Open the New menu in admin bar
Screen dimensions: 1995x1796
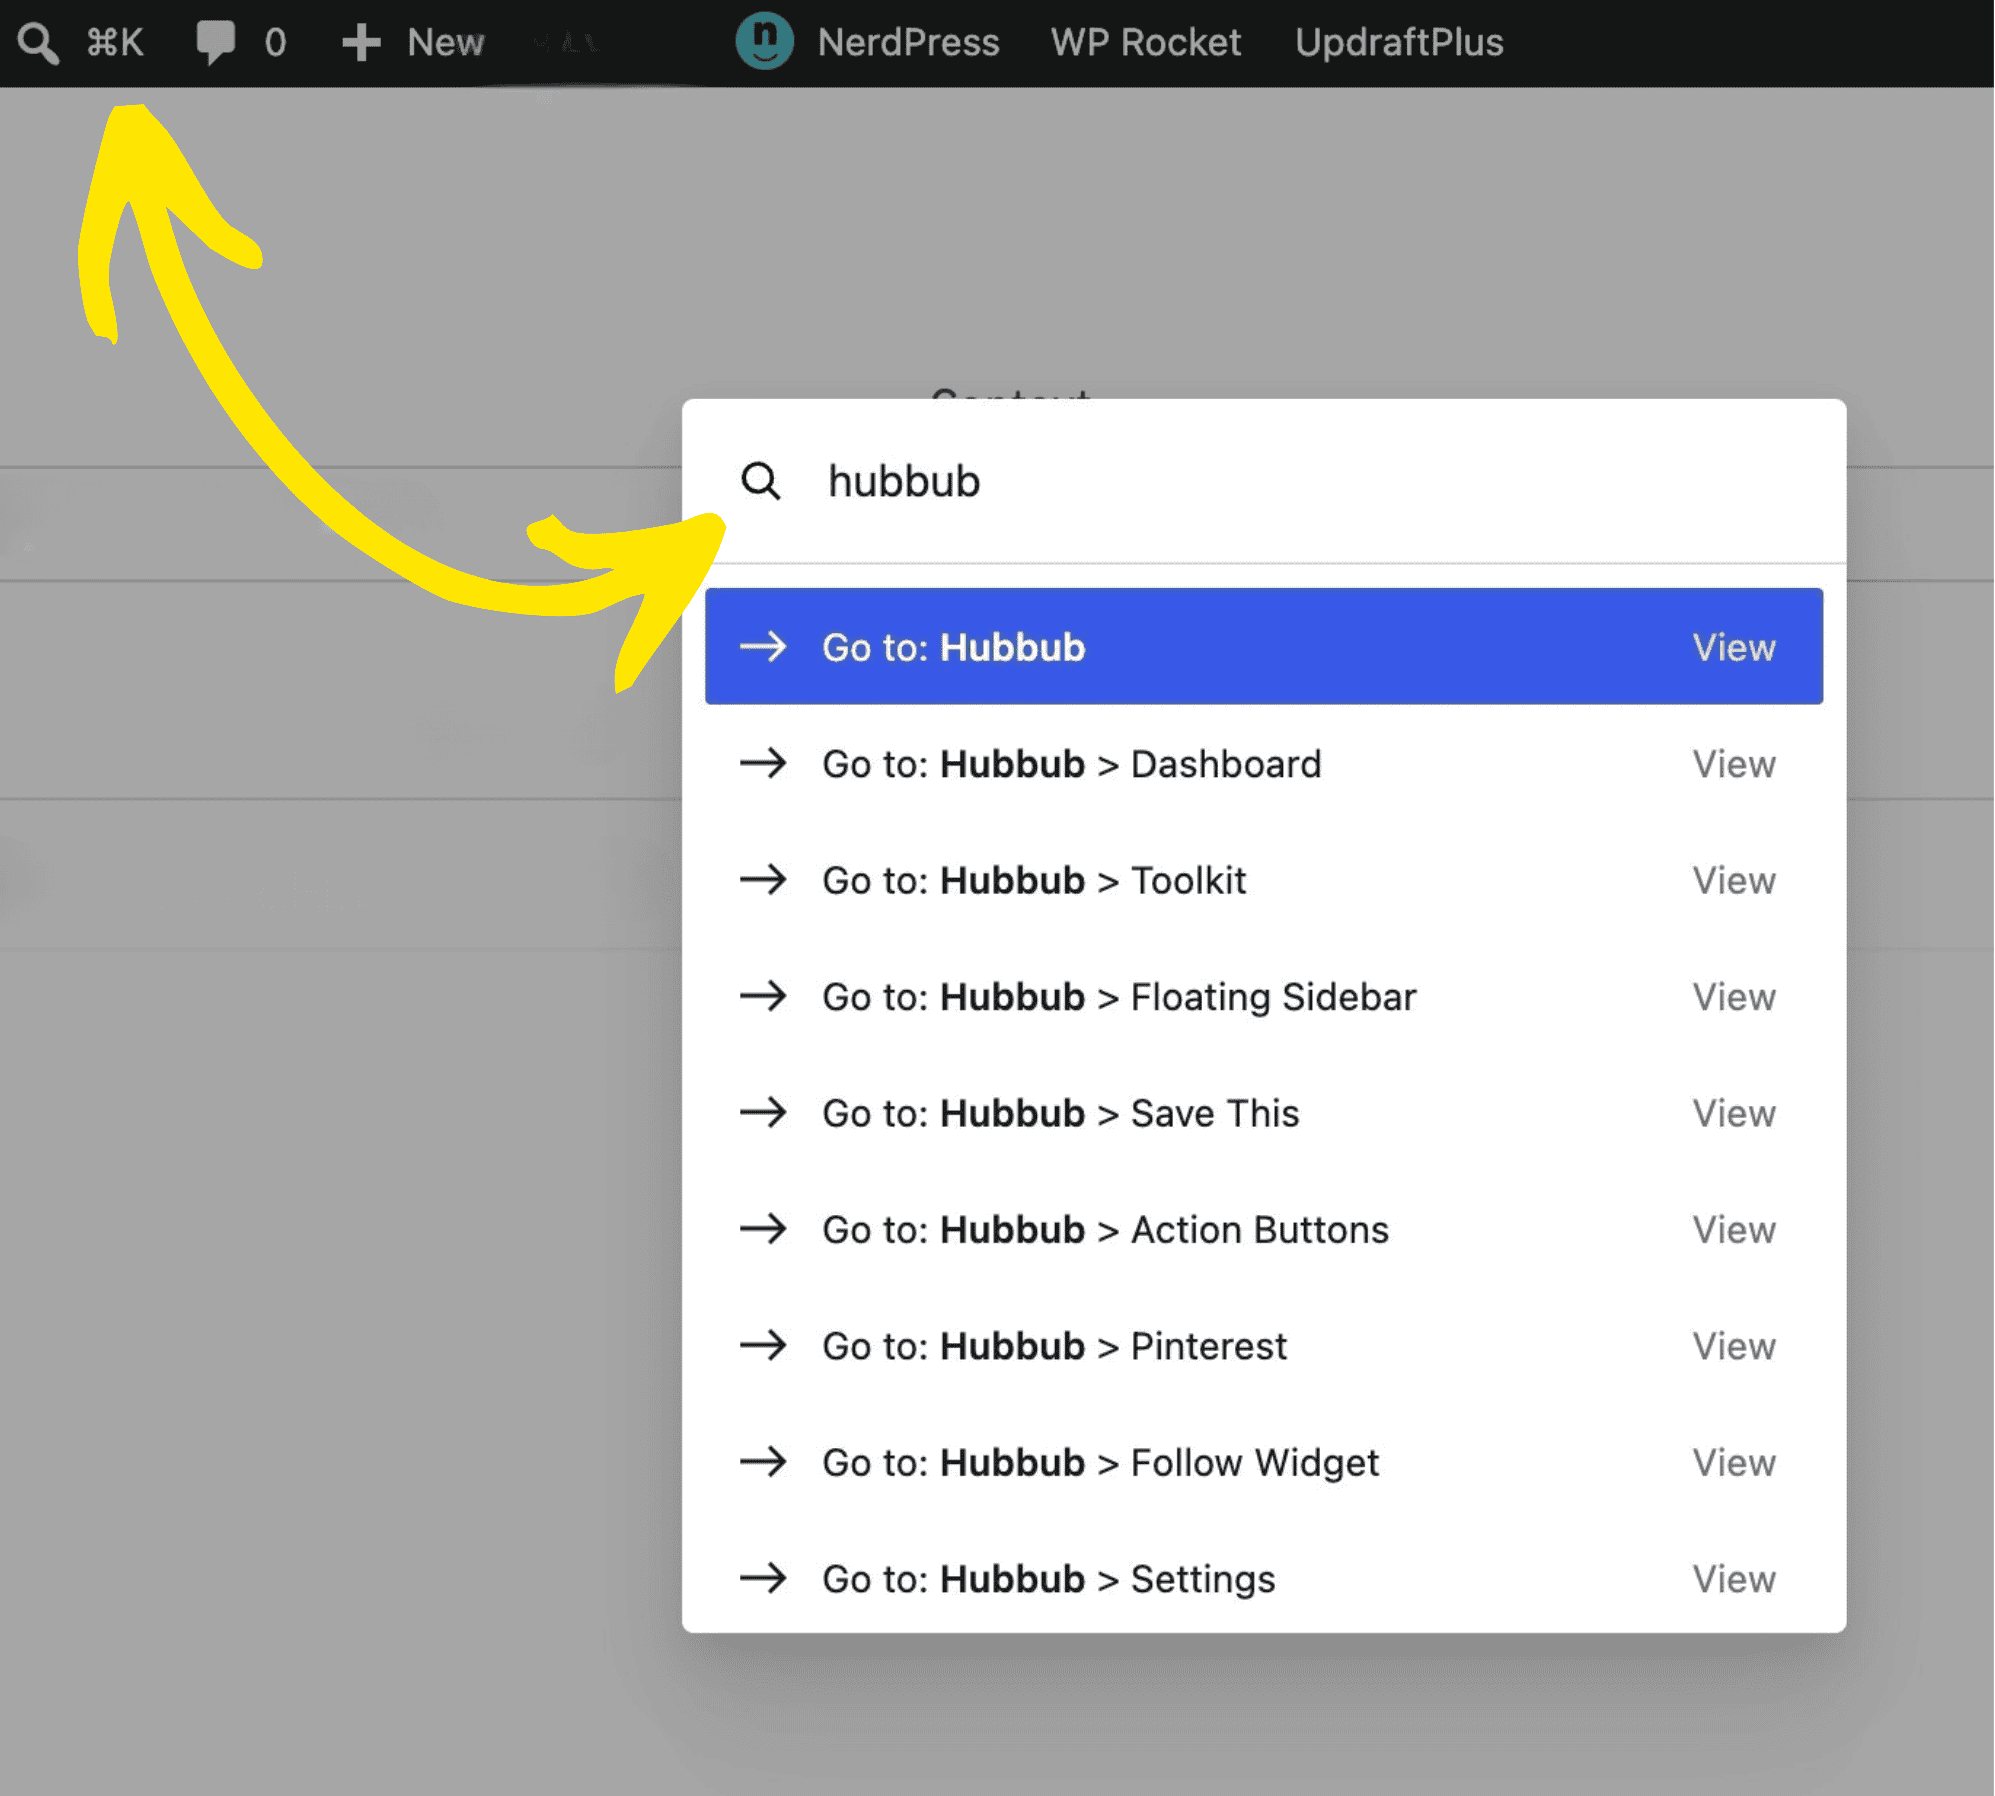pos(445,43)
